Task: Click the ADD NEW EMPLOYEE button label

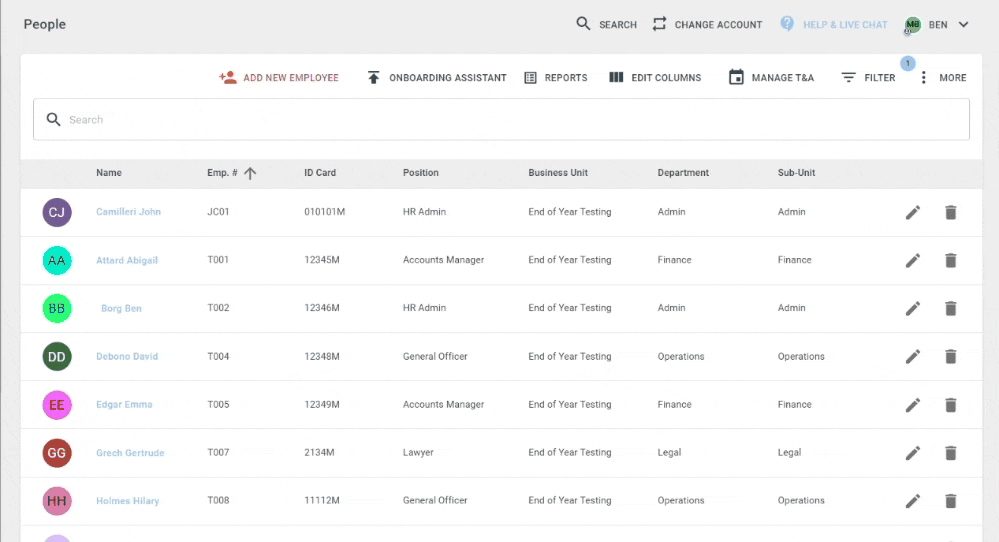Action: point(291,78)
